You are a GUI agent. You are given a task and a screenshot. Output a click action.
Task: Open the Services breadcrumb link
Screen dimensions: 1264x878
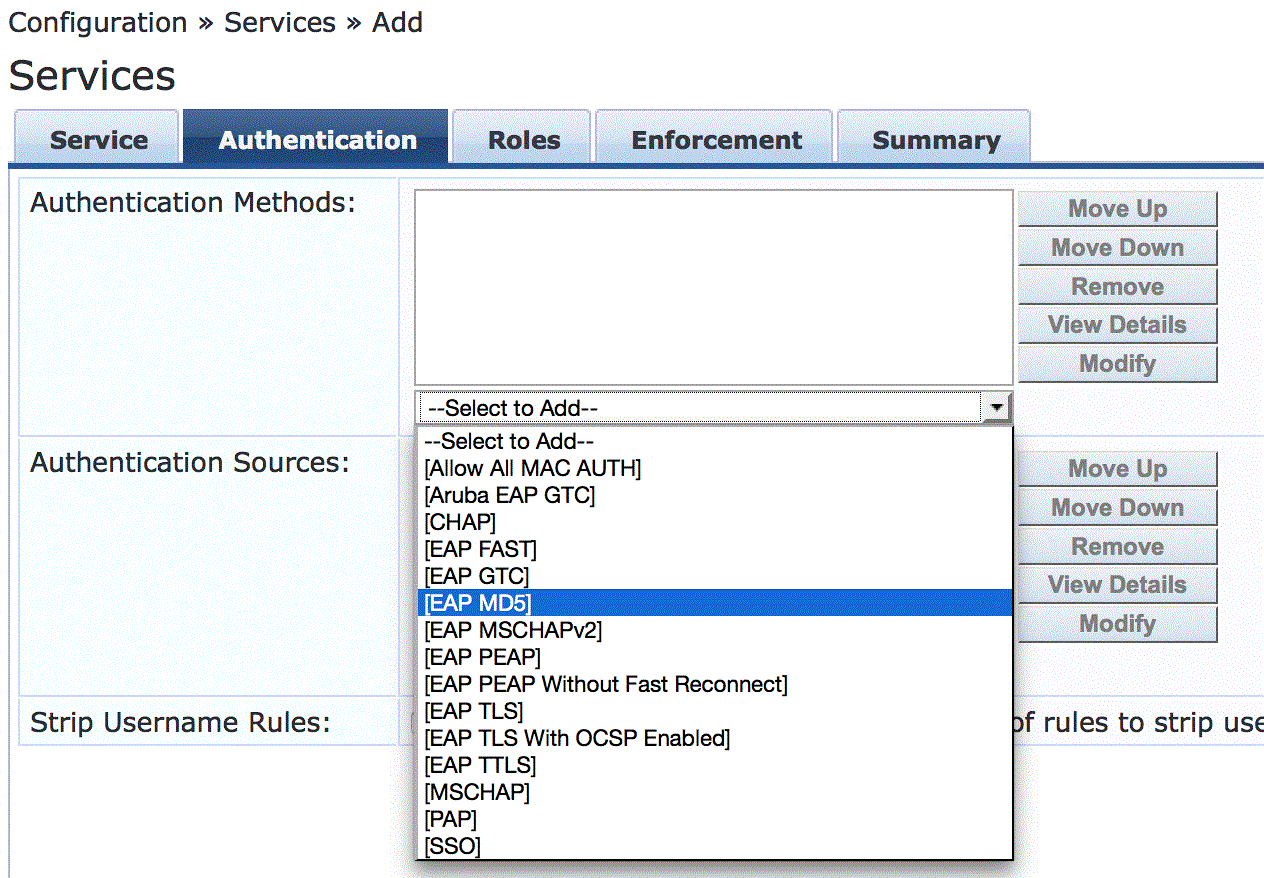[x=279, y=22]
